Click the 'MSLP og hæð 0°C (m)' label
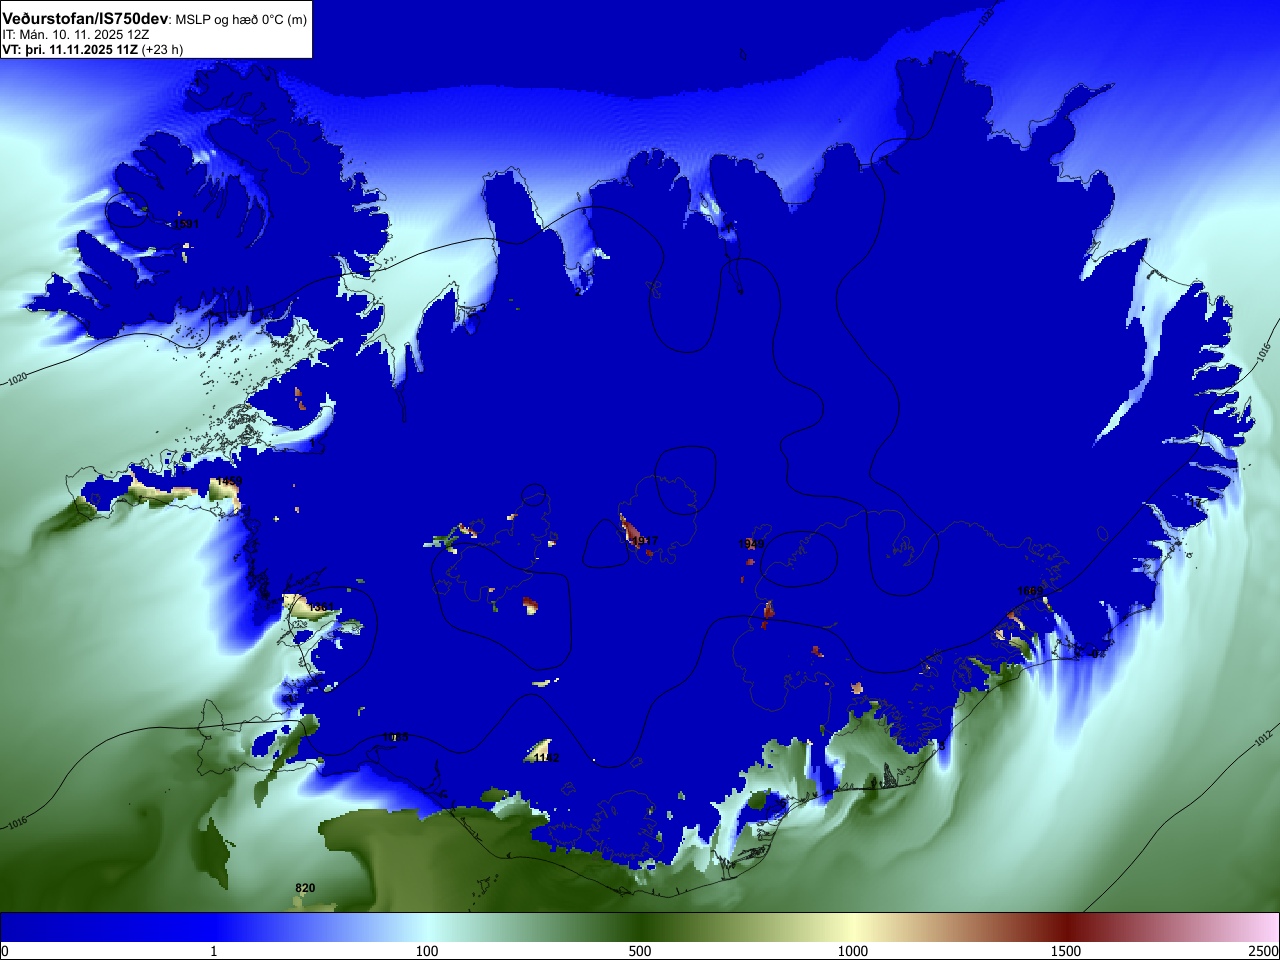1280x960 pixels. (241, 20)
